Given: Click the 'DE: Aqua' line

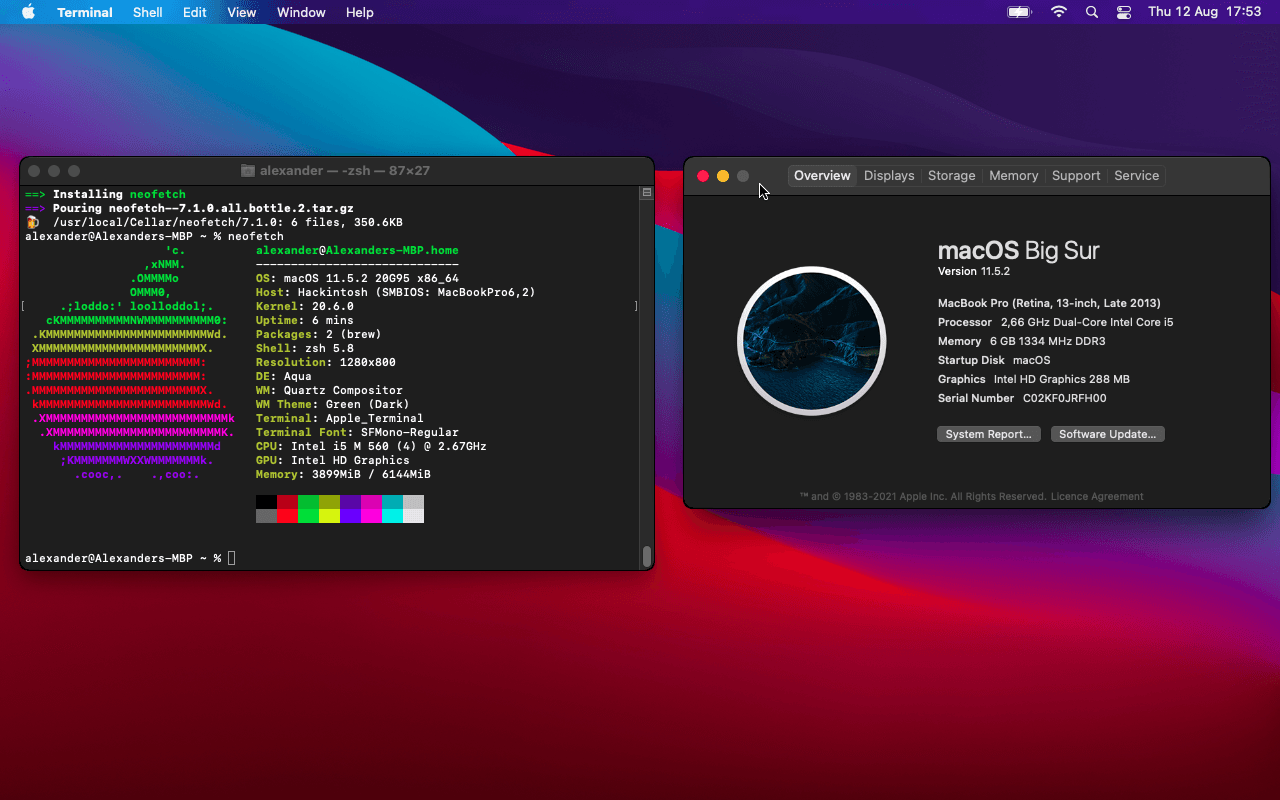Looking at the screenshot, I should tap(284, 376).
